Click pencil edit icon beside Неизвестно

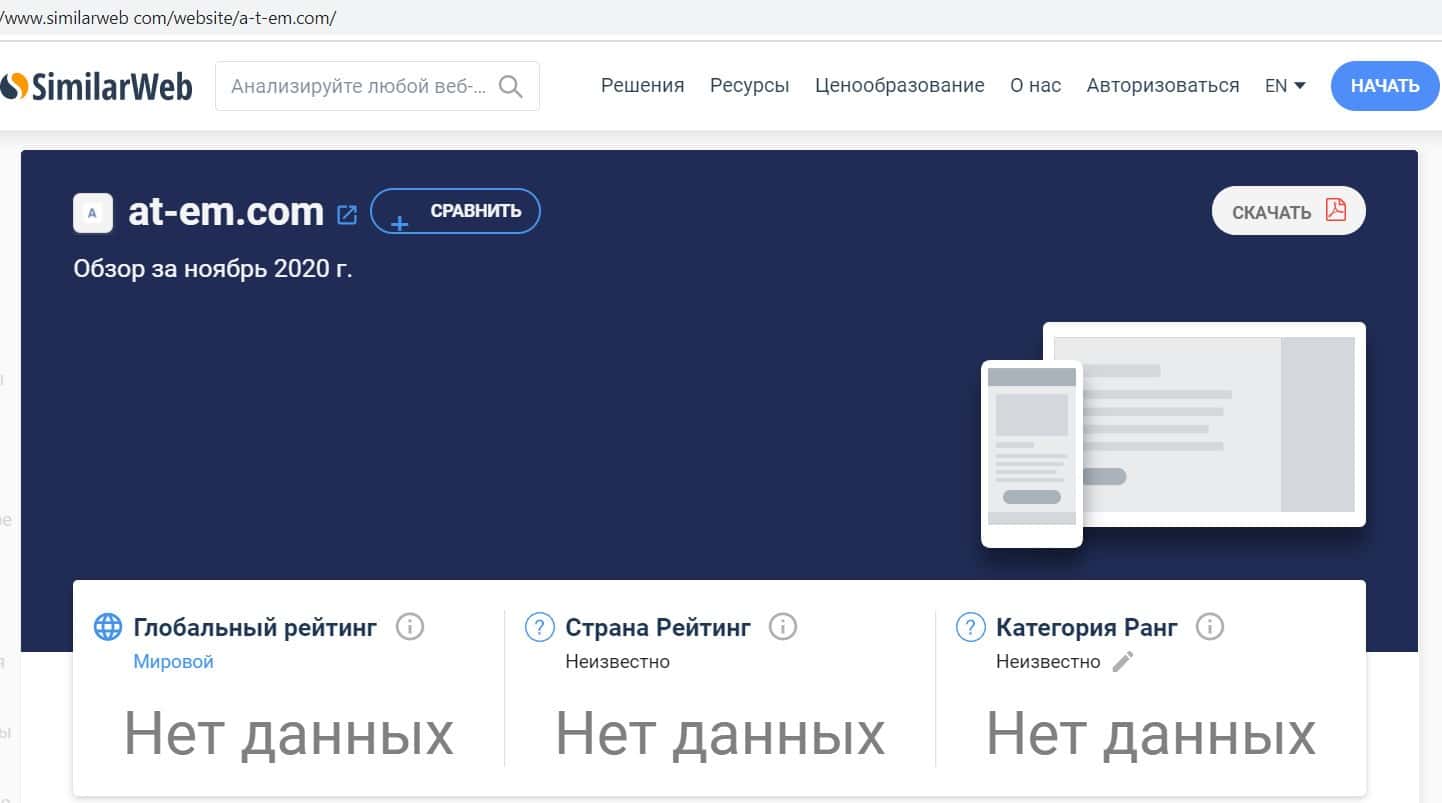coord(1123,661)
